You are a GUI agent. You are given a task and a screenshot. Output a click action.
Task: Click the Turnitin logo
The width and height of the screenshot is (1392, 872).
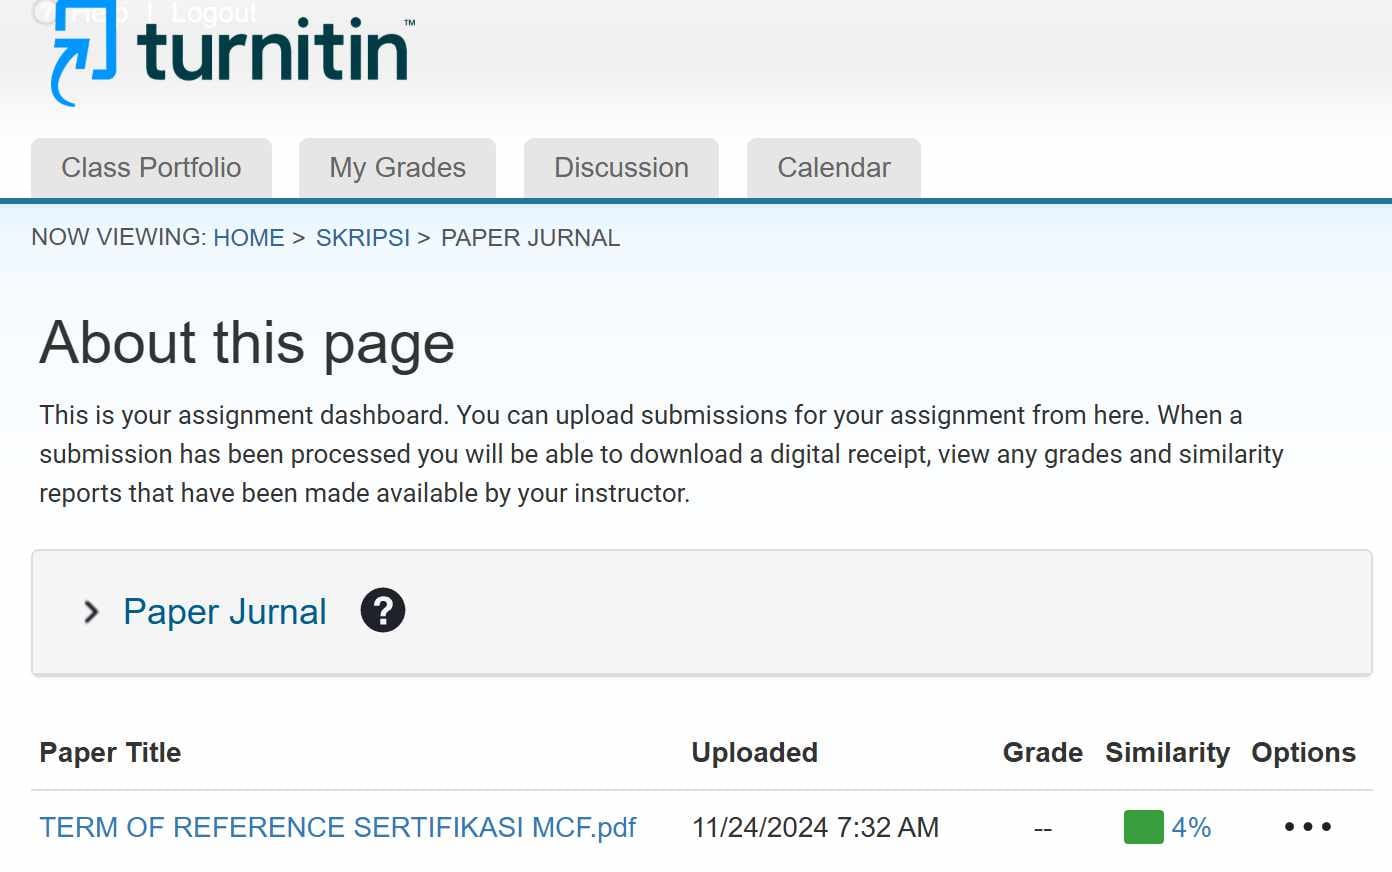[x=232, y=52]
